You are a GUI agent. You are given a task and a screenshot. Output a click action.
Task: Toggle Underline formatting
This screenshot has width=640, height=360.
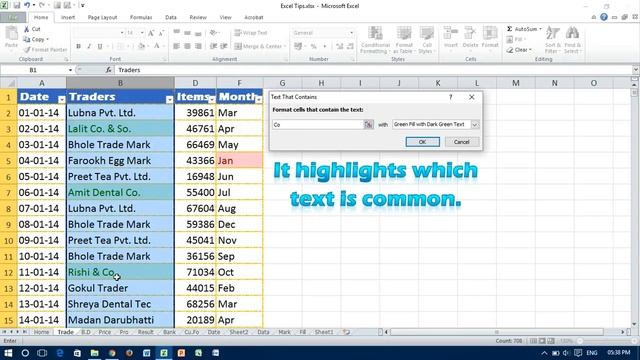100,47
